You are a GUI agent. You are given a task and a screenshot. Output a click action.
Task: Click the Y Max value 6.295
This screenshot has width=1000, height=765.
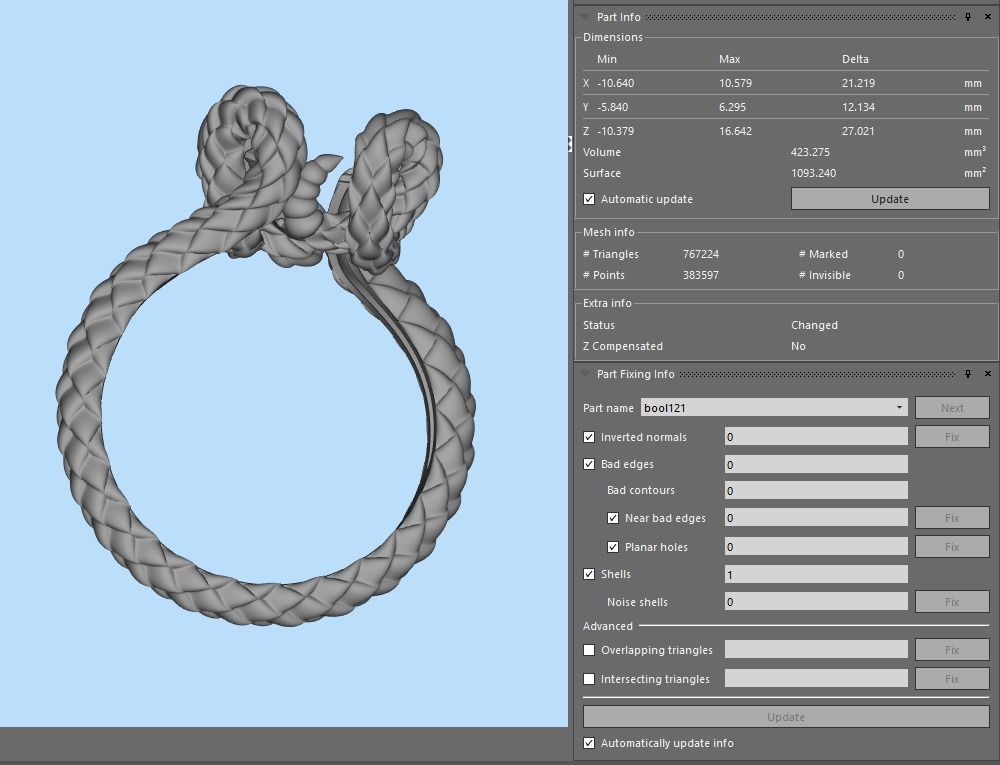732,107
